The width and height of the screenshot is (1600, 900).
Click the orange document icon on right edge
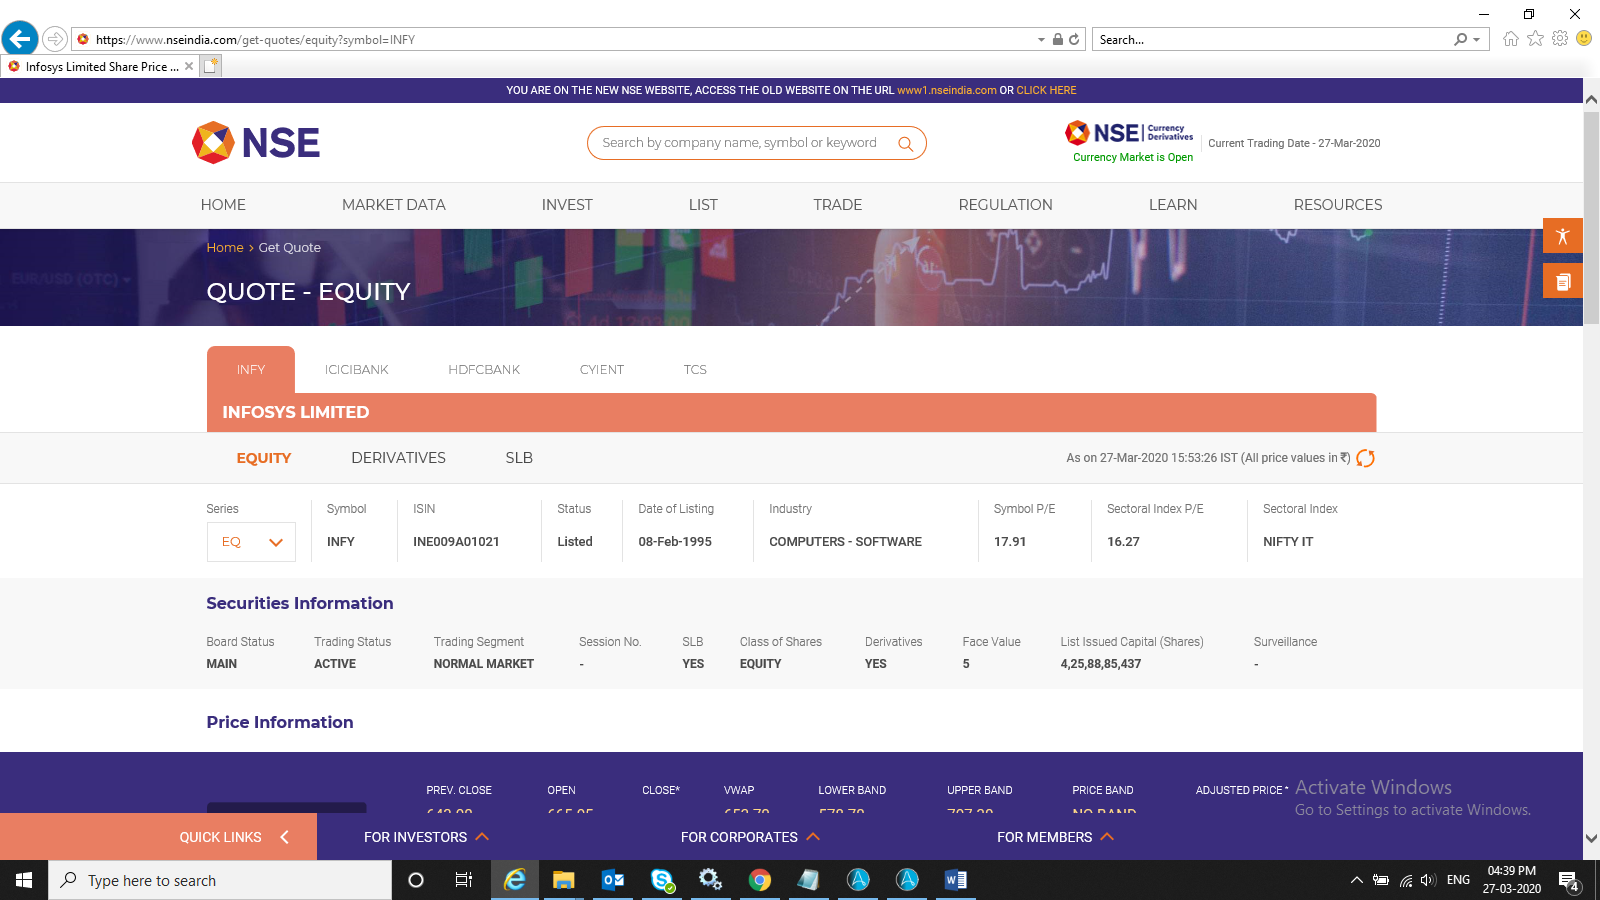click(x=1563, y=281)
